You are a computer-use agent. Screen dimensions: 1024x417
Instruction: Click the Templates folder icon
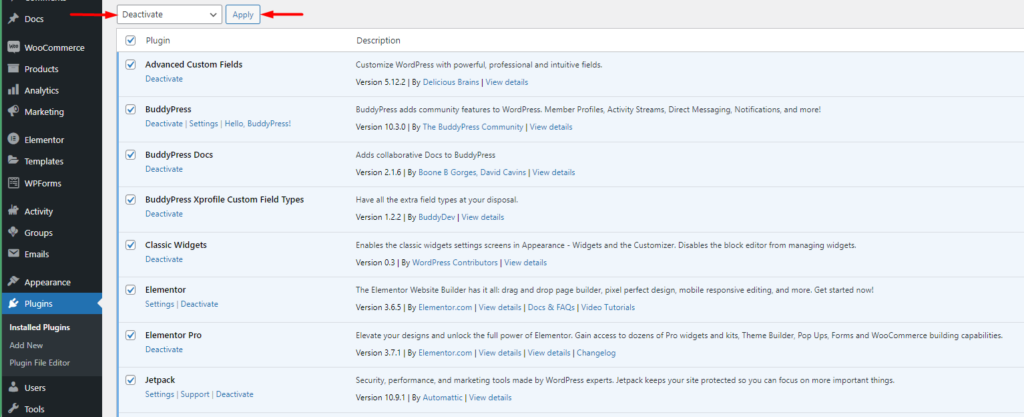(13, 161)
